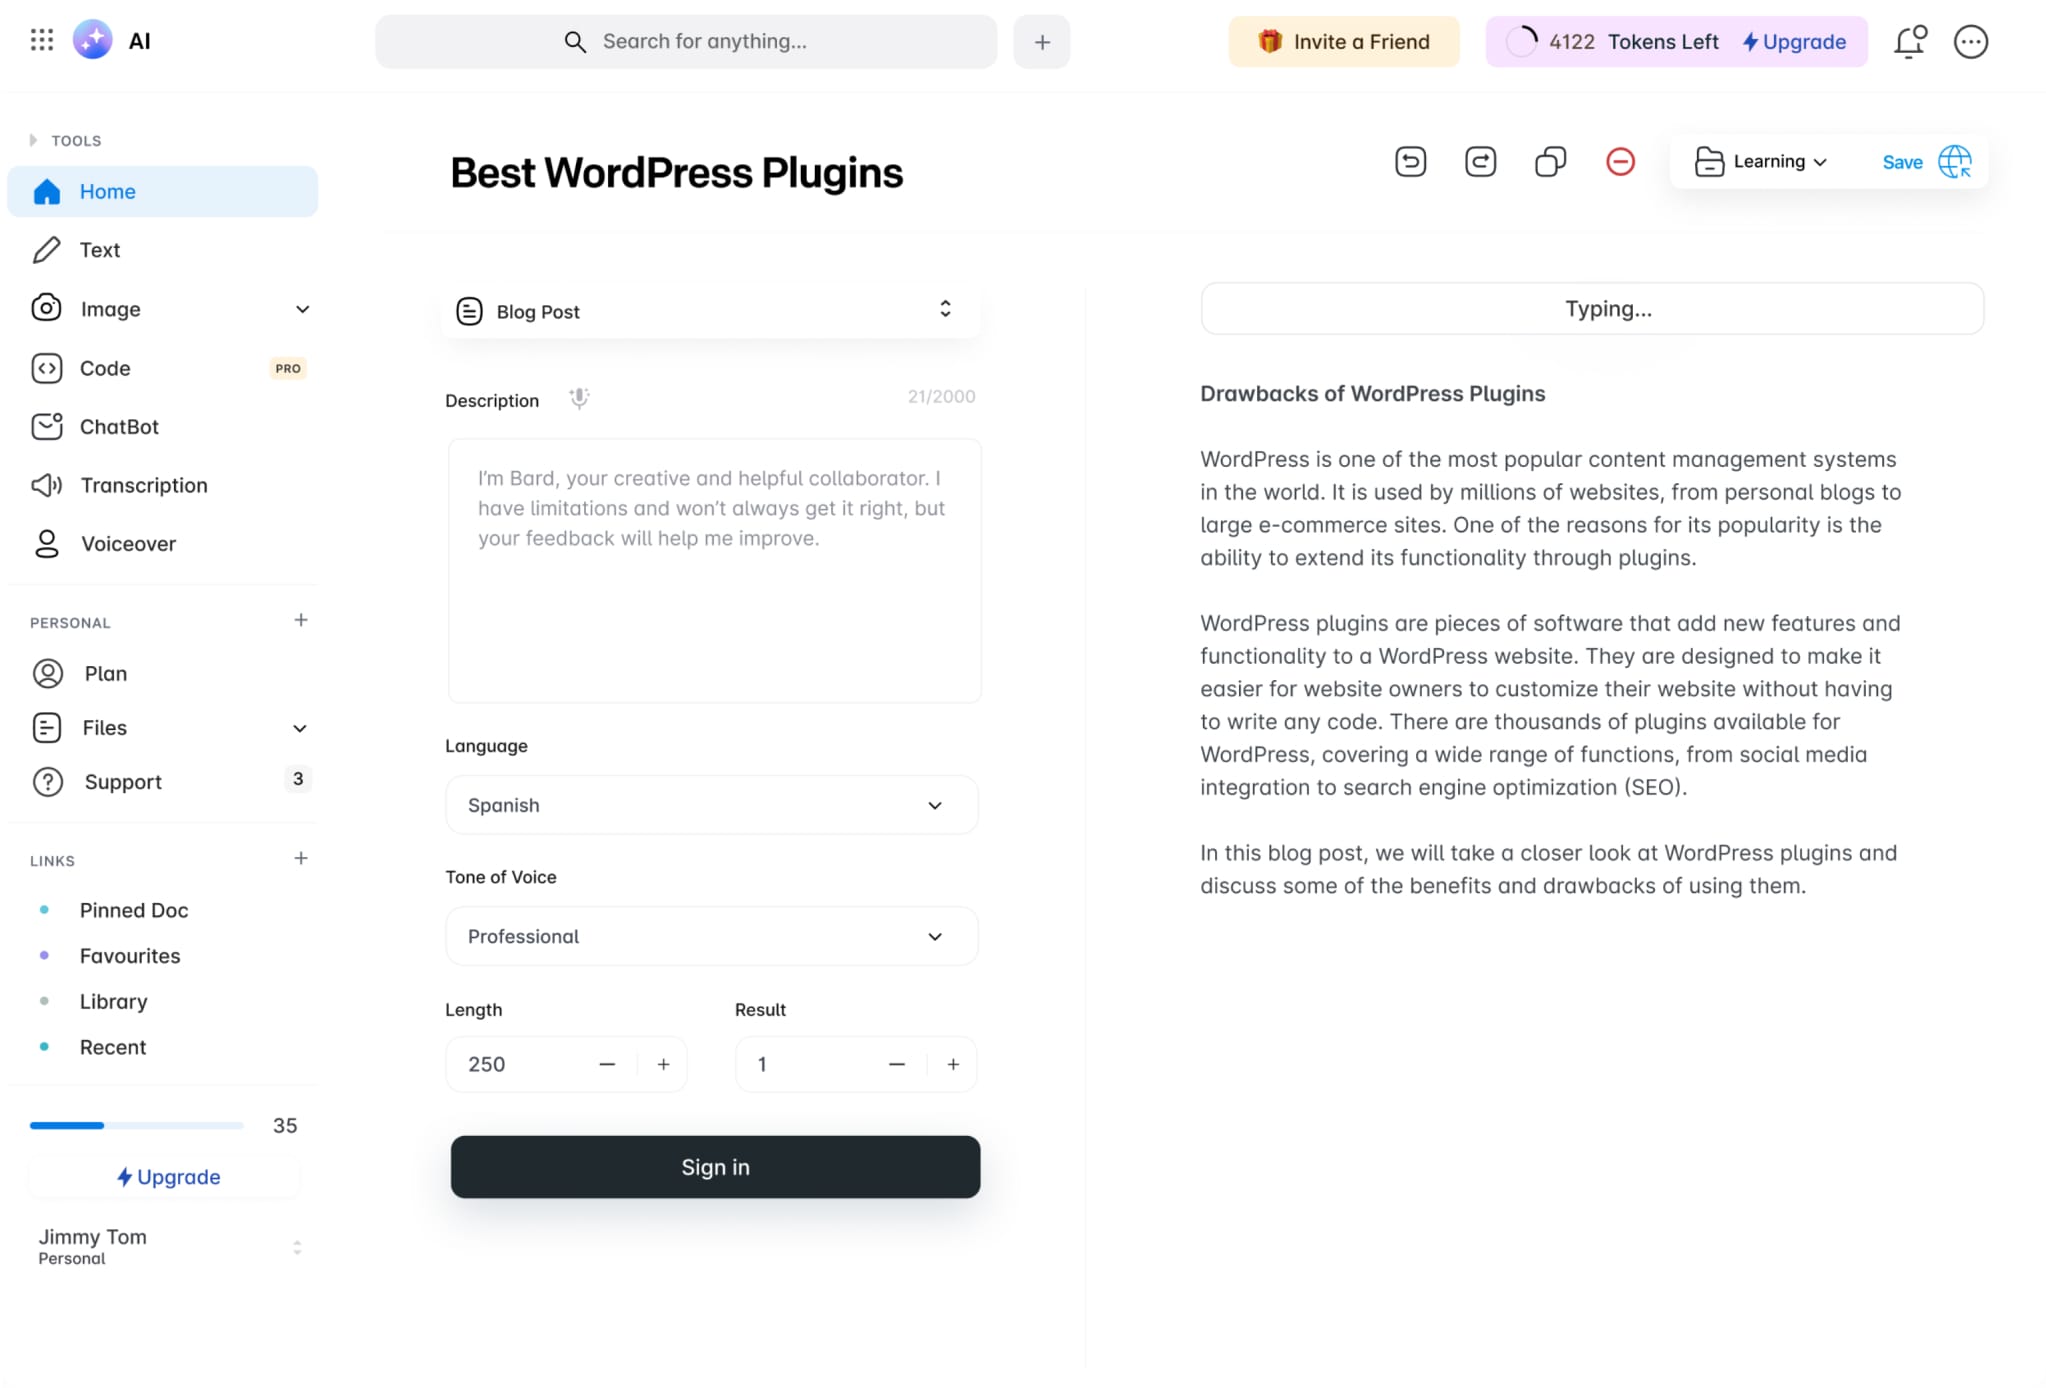This screenshot has height=1388, width=2046.
Task: Open the Blog Post template selector
Action: 710,311
